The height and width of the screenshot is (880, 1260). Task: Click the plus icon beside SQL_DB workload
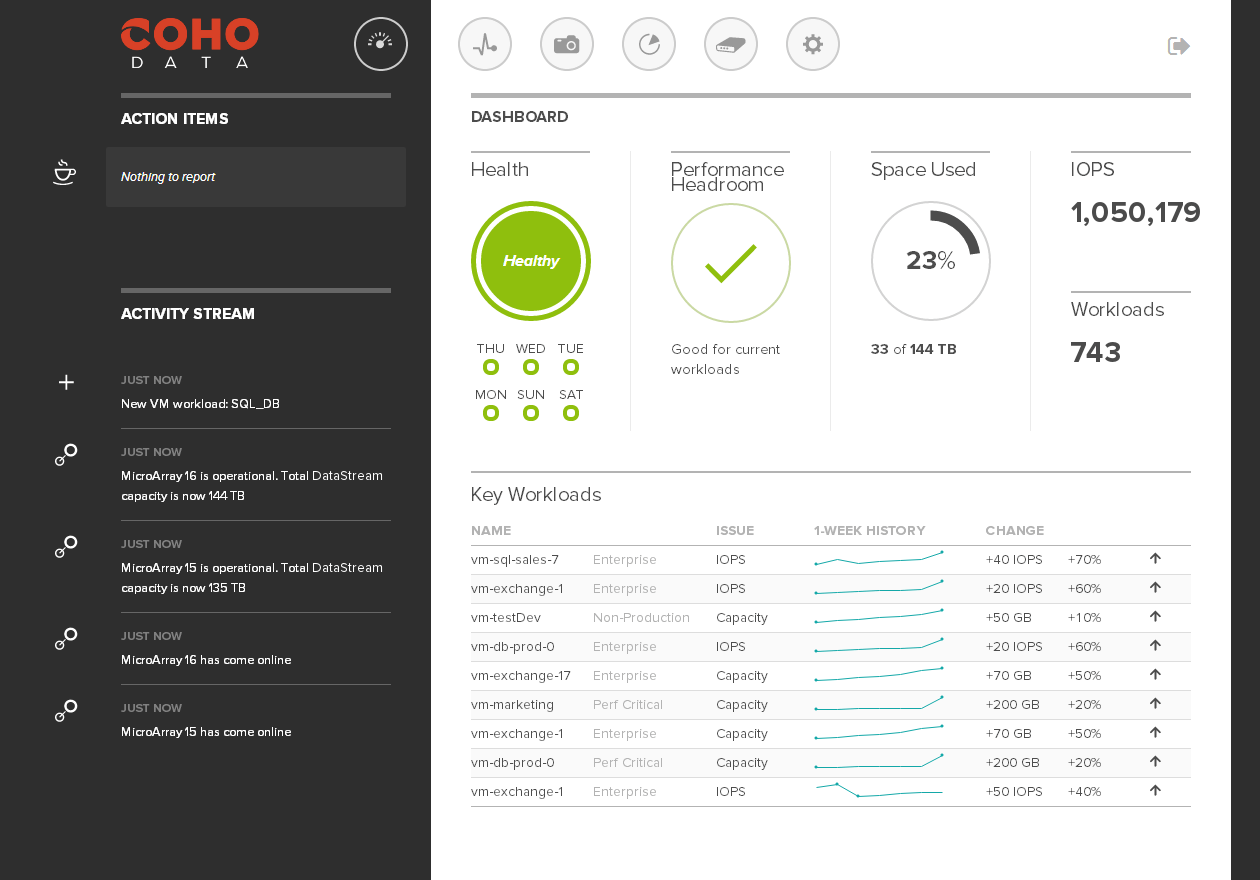point(66,382)
